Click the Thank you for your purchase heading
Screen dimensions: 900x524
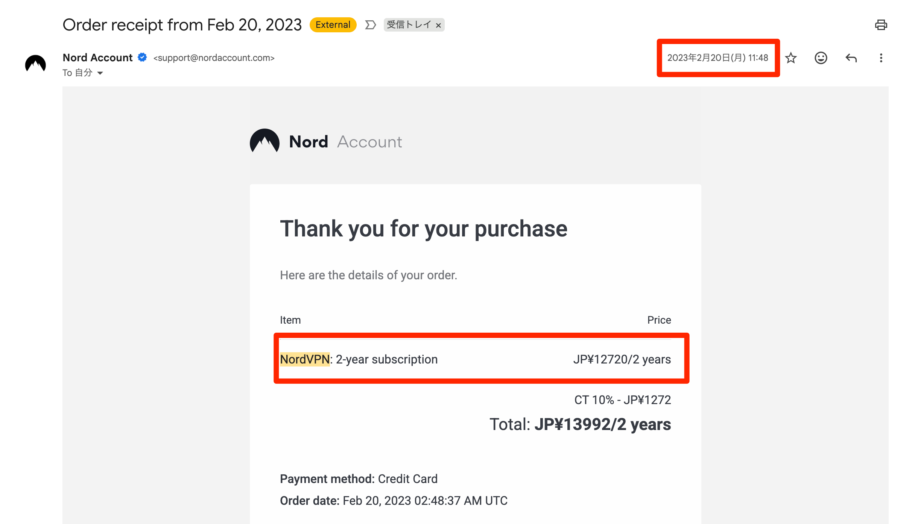(x=423, y=229)
